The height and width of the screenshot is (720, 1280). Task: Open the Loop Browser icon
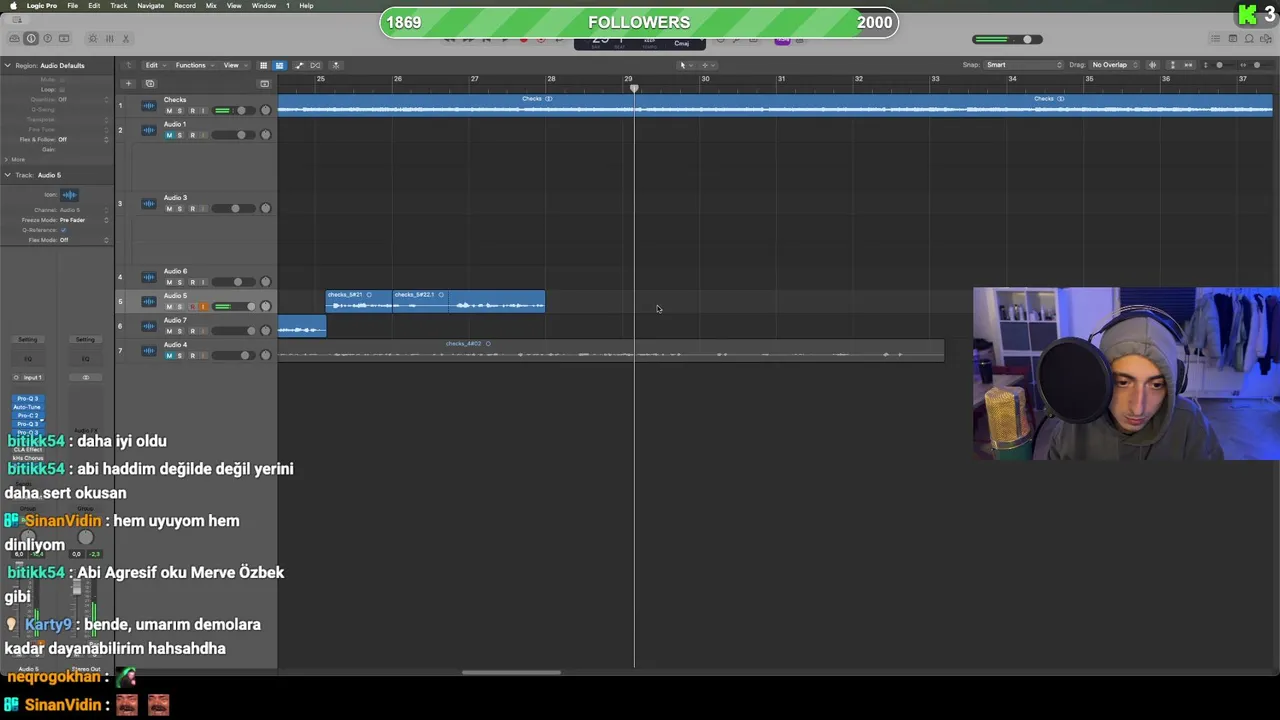(x=1250, y=38)
